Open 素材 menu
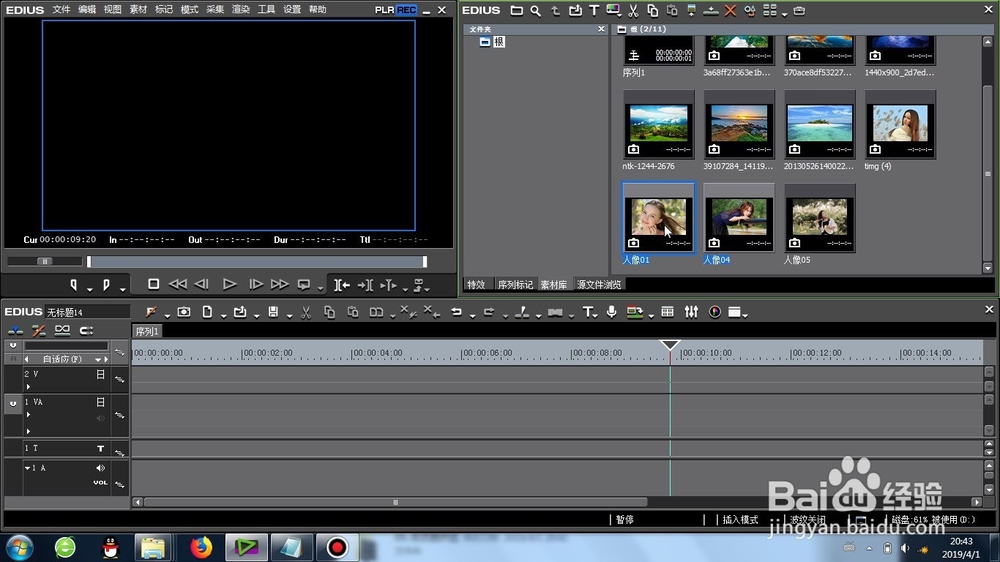Image resolution: width=1000 pixels, height=562 pixels. (x=138, y=10)
